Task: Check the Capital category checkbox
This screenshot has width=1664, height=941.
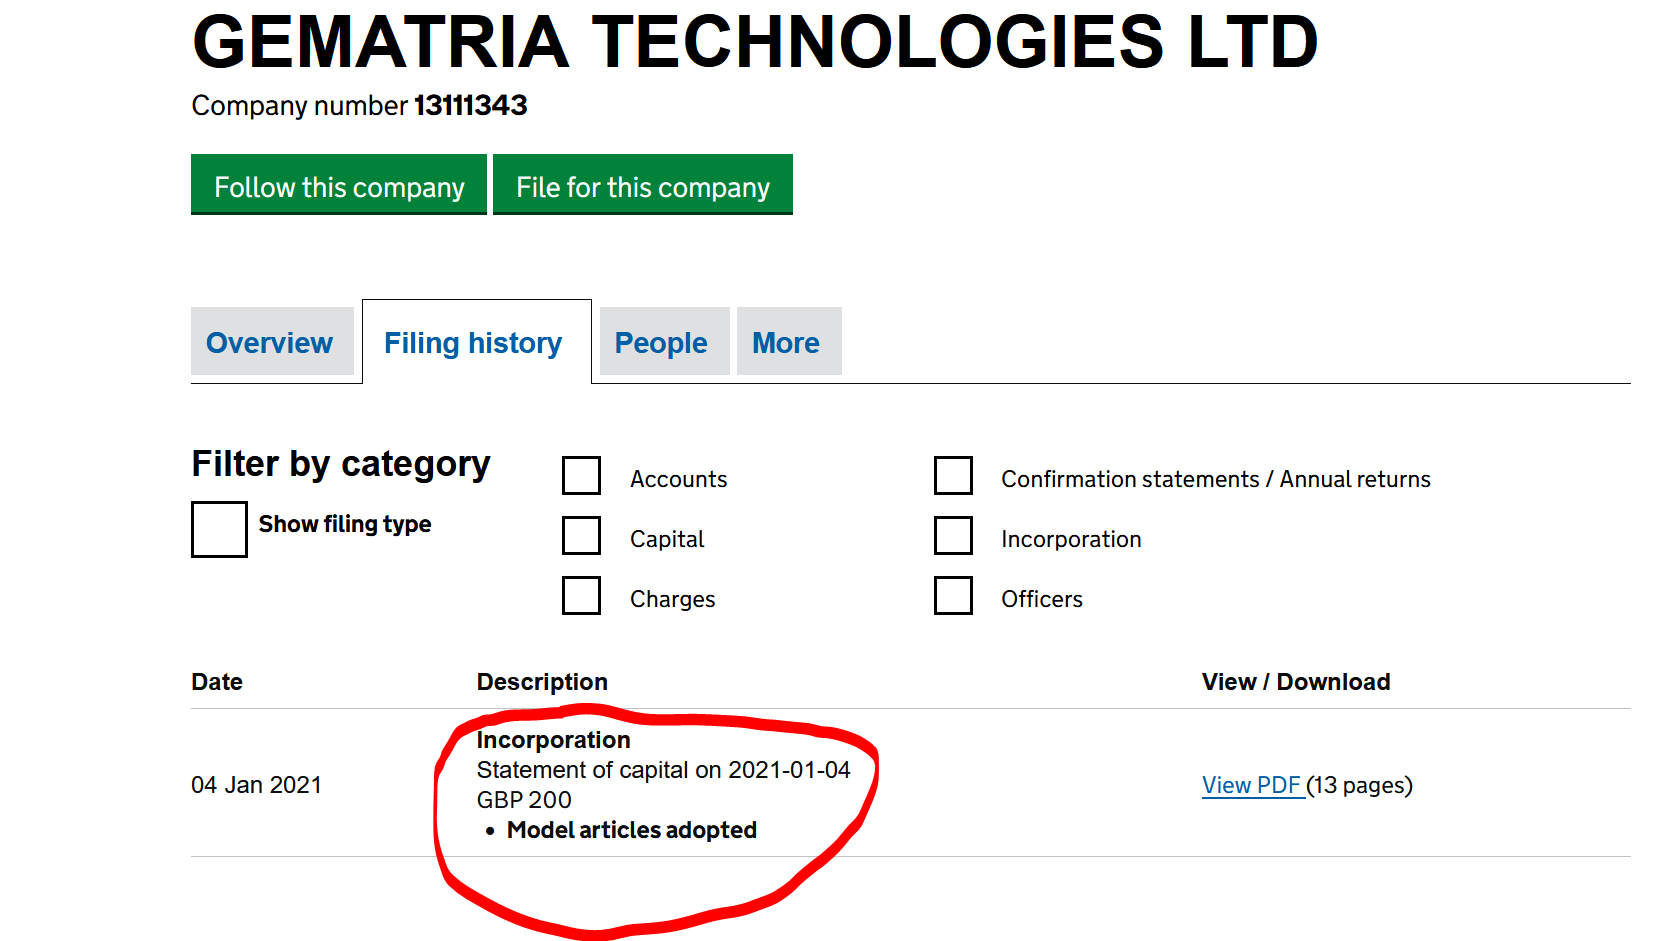Action: pyautogui.click(x=581, y=536)
